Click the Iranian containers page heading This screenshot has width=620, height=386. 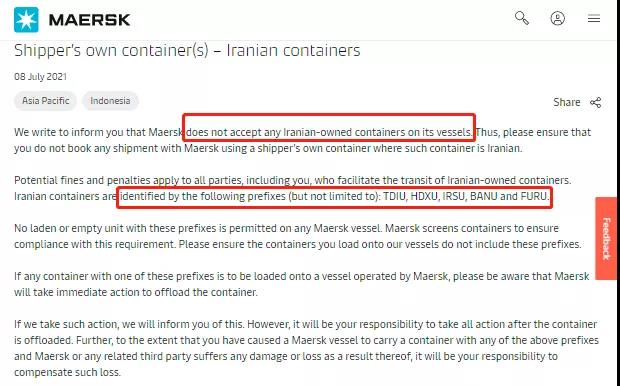[x=187, y=51]
